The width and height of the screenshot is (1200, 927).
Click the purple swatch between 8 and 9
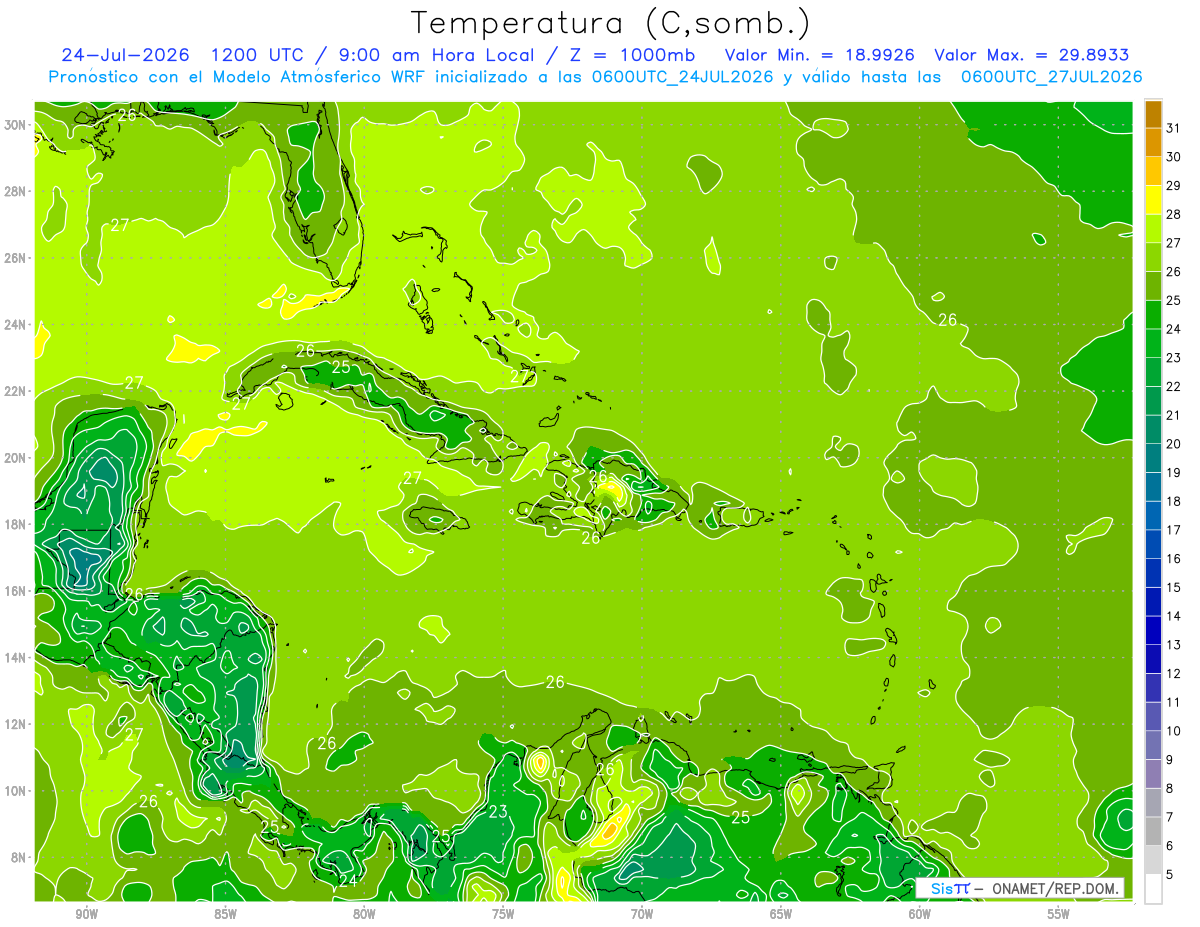click(x=1153, y=774)
